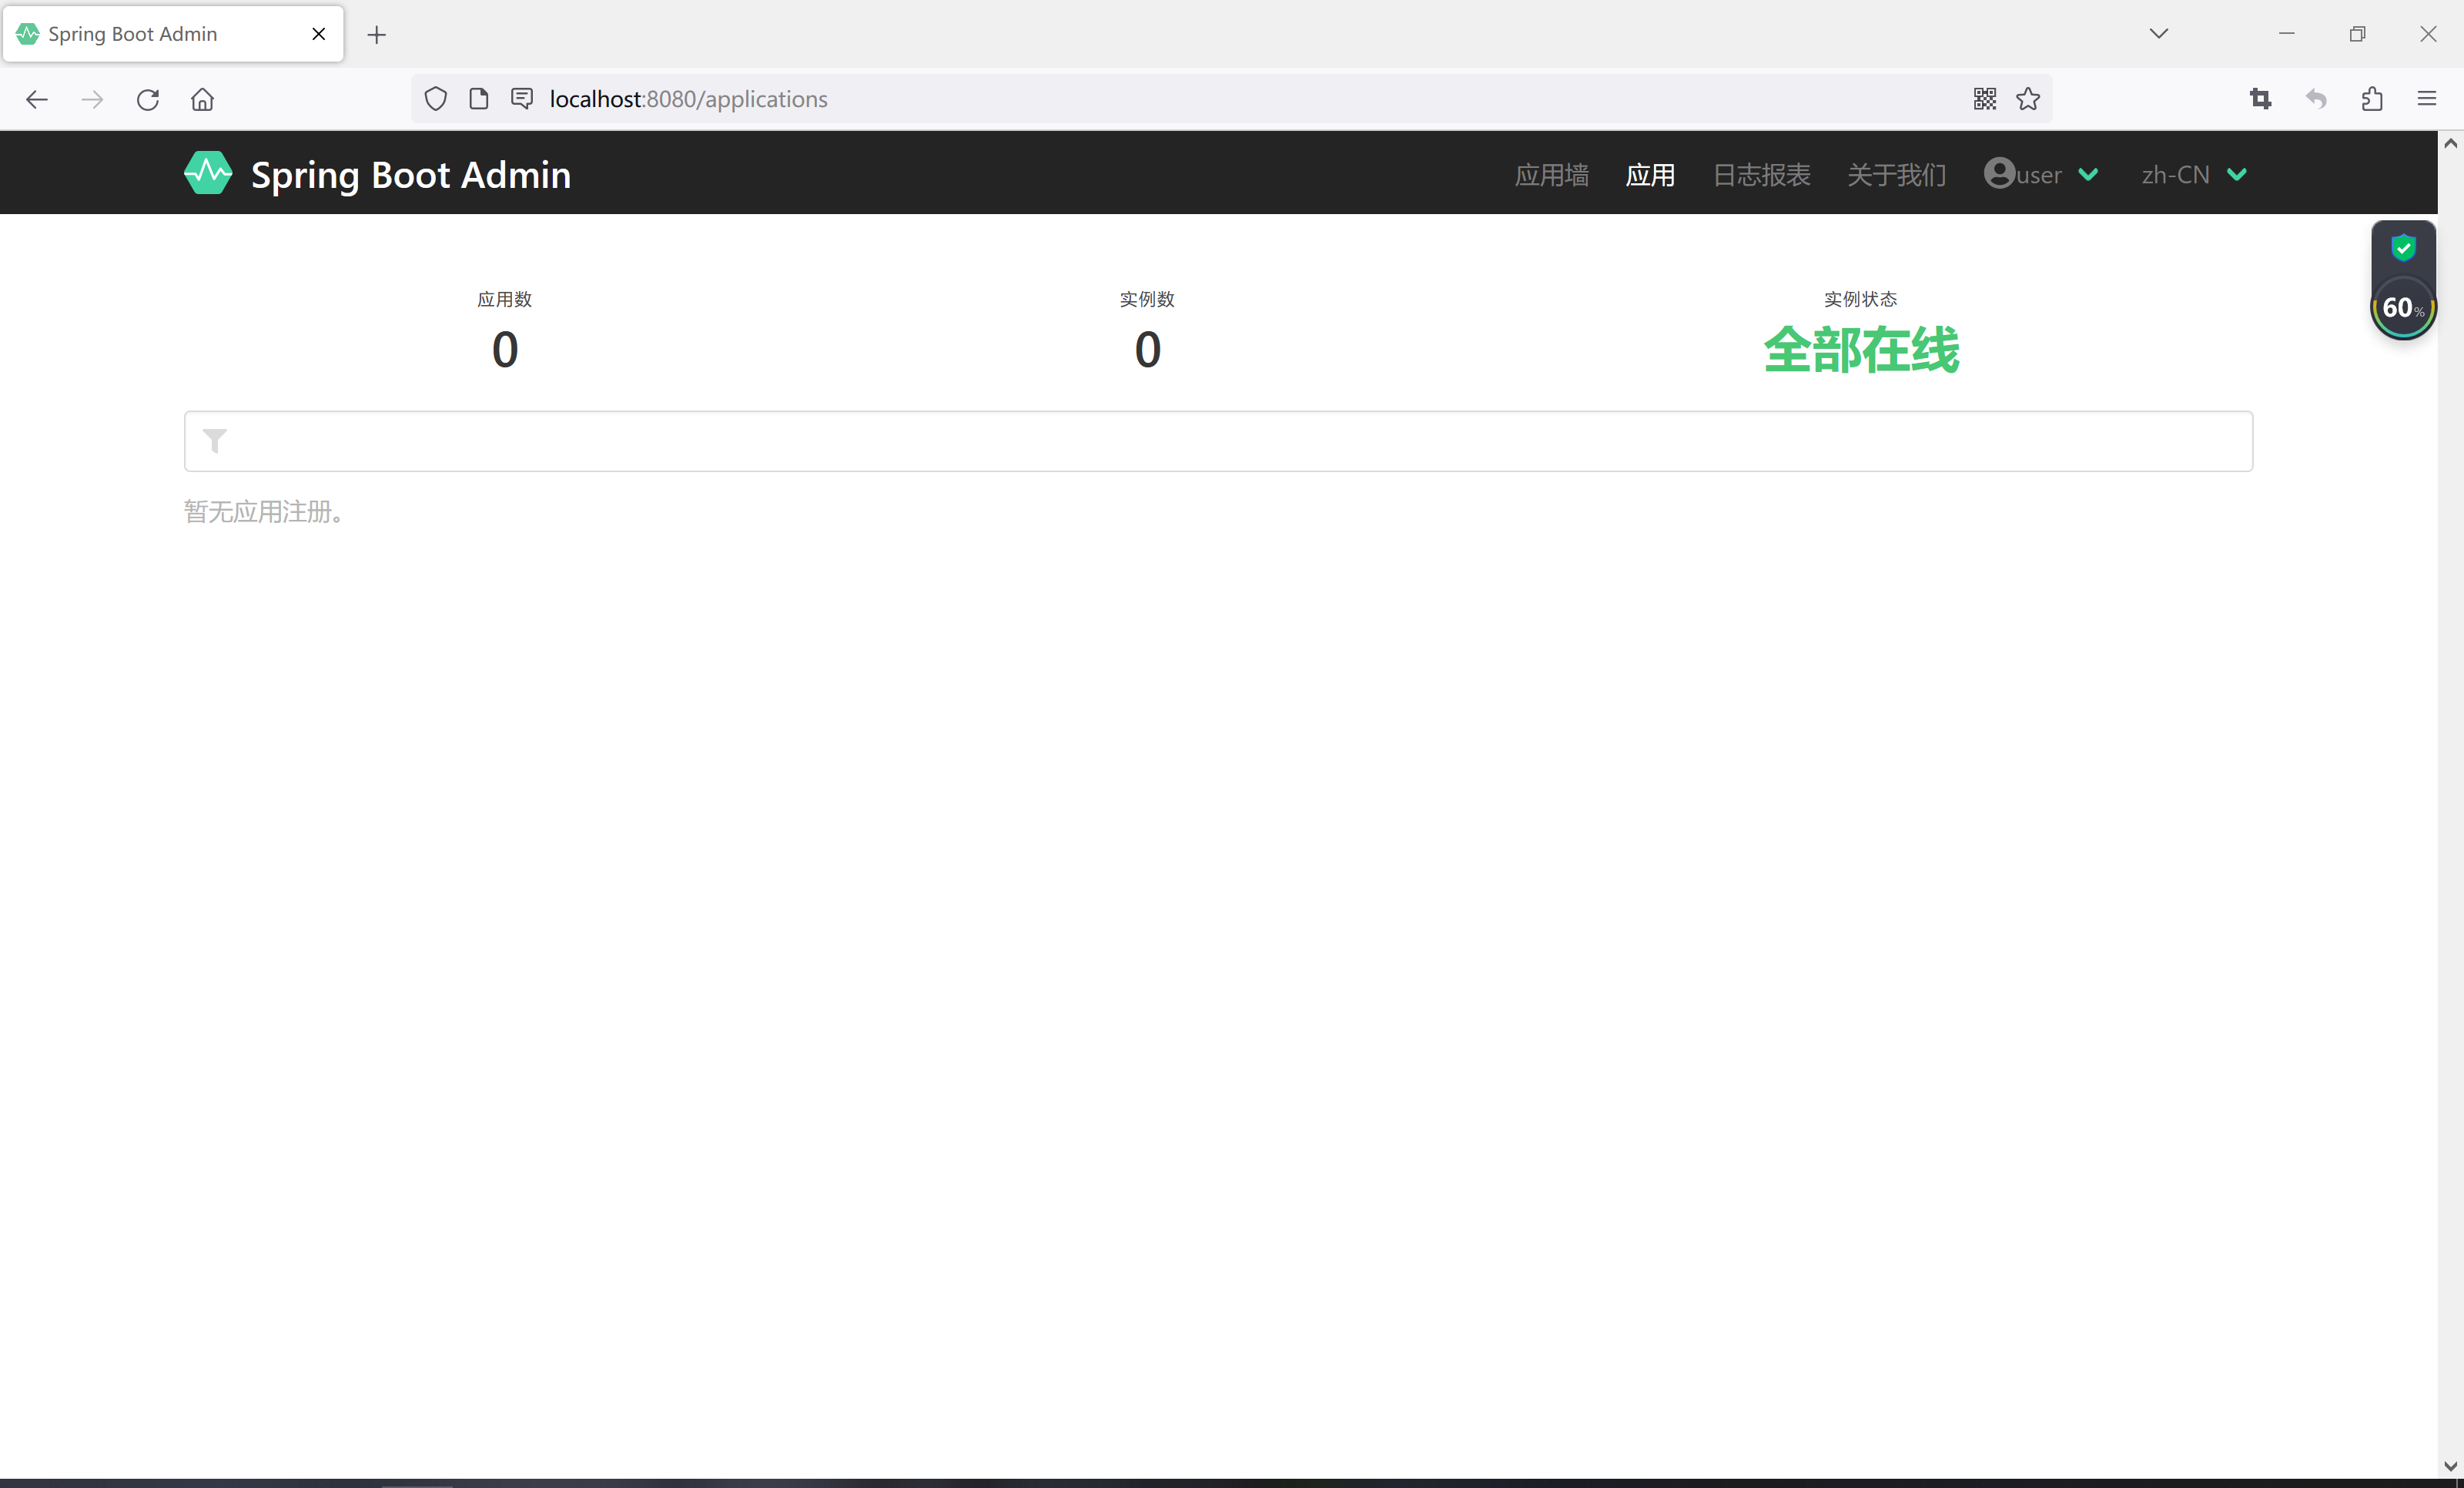Image resolution: width=2464 pixels, height=1488 pixels.
Task: Click the screenshot crop tool icon
Action: pyautogui.click(x=2260, y=98)
